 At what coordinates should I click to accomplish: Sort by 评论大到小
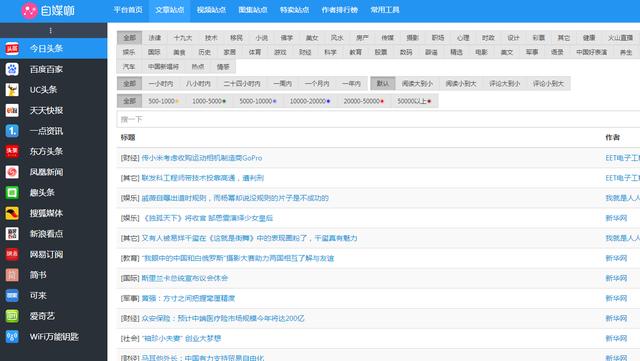point(504,84)
